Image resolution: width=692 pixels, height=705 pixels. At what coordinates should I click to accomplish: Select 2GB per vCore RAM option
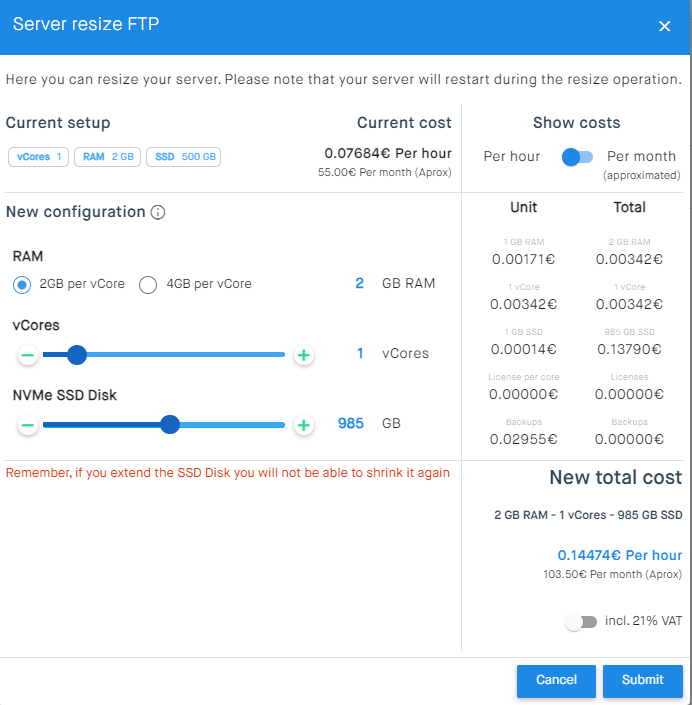[x=22, y=285]
